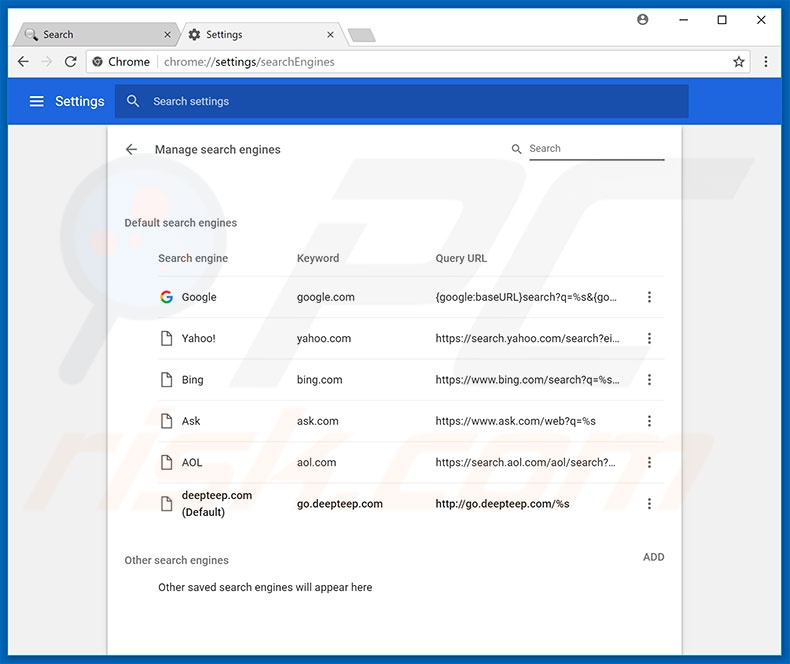Screen dimensions: 790x664
Task: Click the Ask page icon
Action: pos(166,421)
